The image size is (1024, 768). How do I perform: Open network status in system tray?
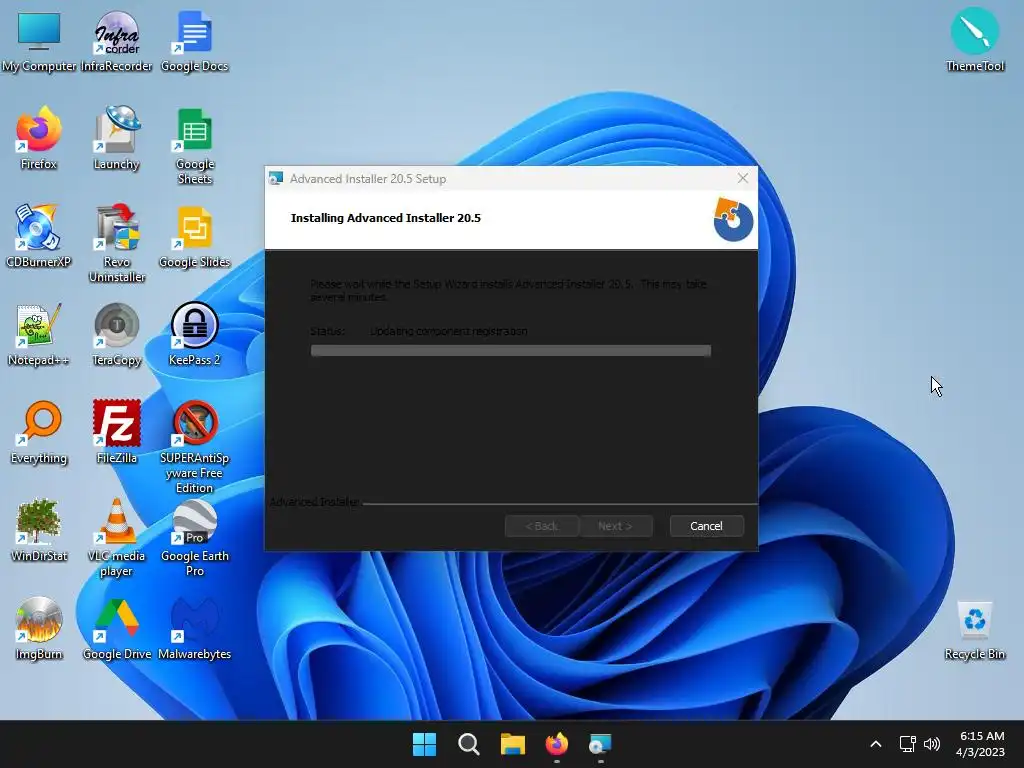point(908,744)
